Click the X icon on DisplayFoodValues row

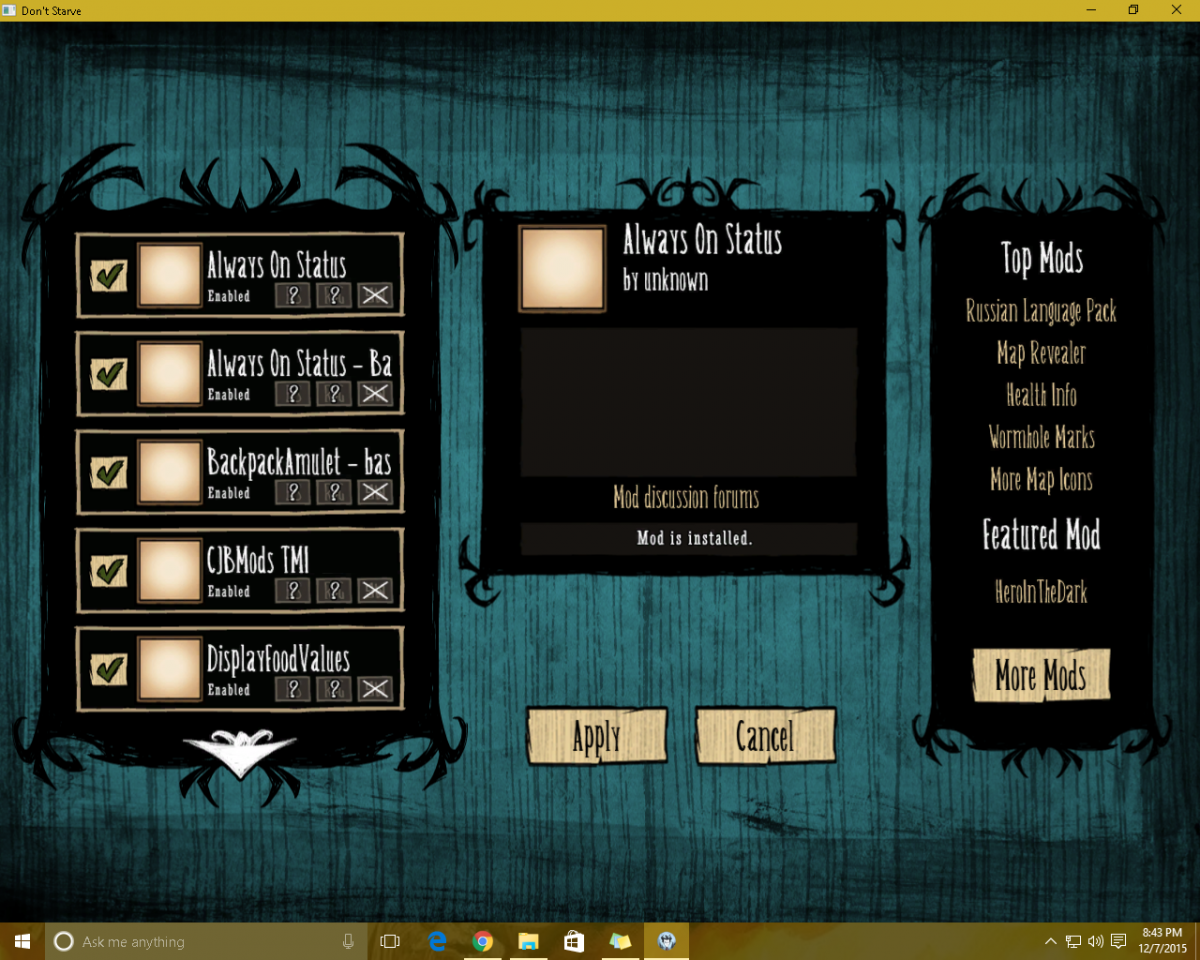375,689
